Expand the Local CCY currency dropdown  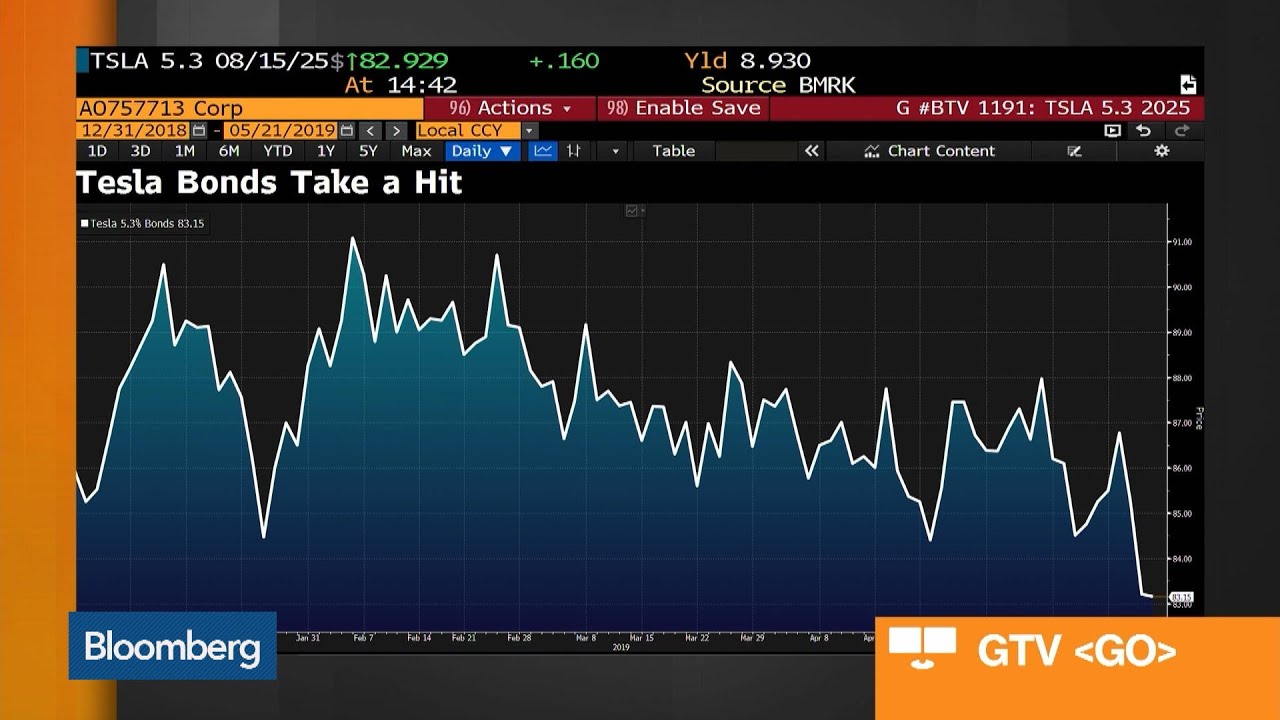[x=530, y=131]
